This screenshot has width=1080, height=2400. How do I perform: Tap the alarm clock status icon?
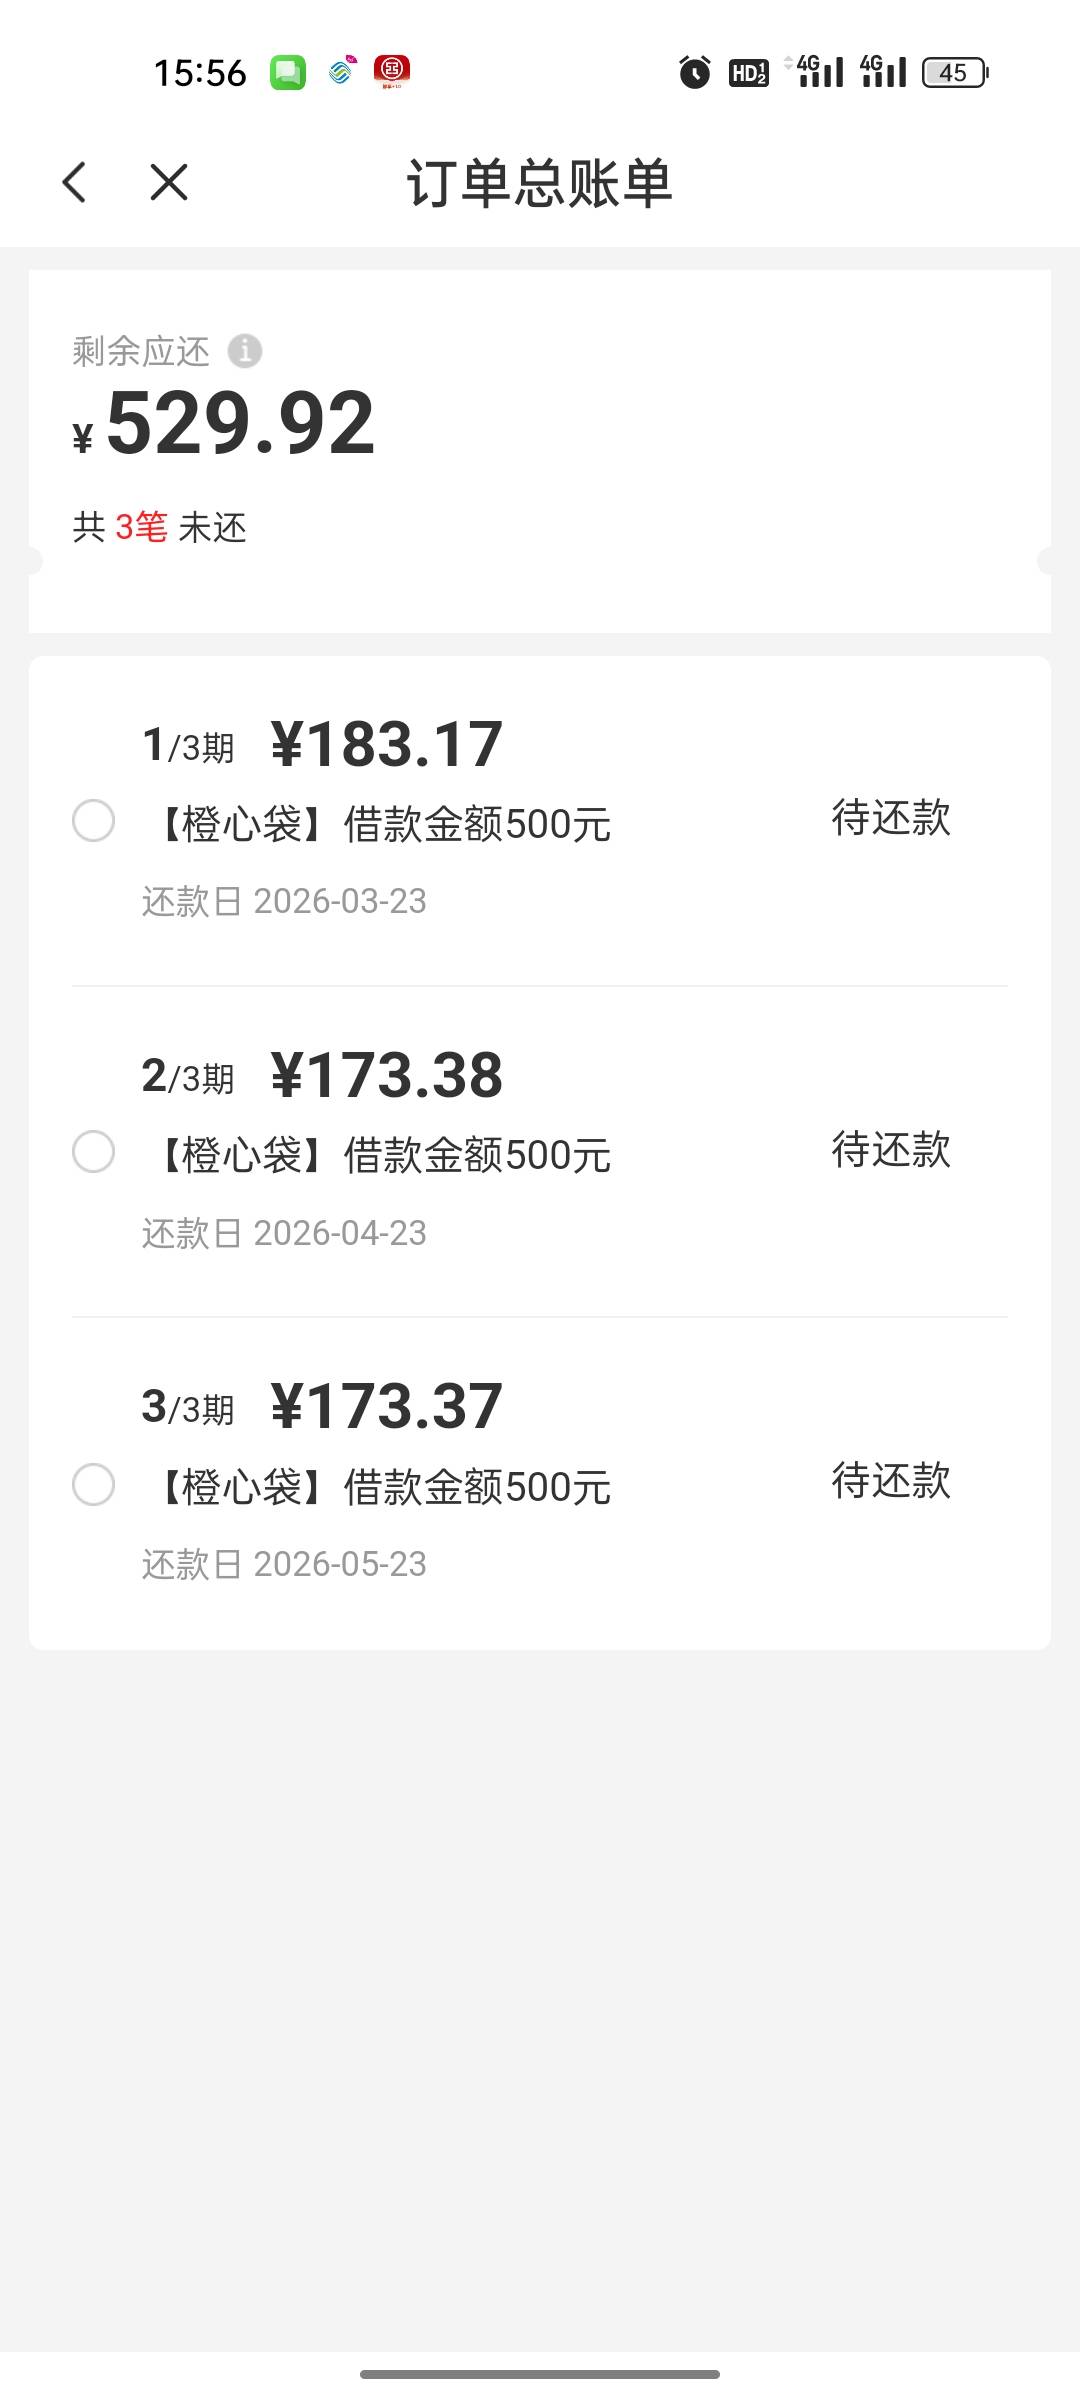tap(695, 72)
